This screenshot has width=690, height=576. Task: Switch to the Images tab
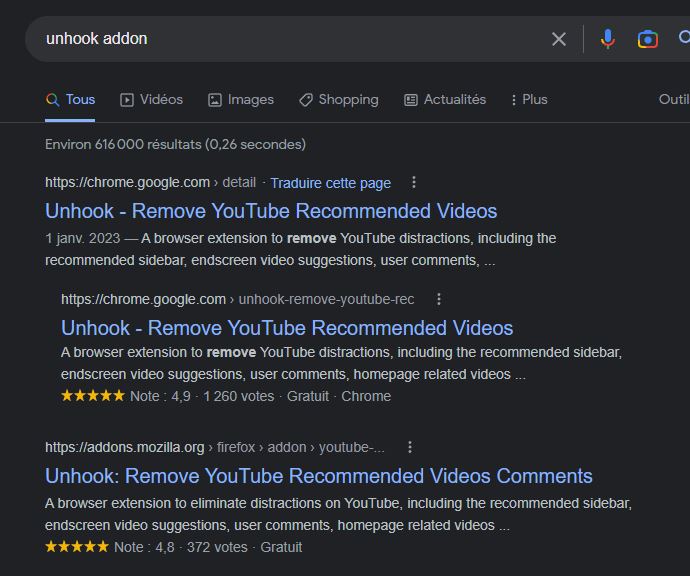point(241,100)
